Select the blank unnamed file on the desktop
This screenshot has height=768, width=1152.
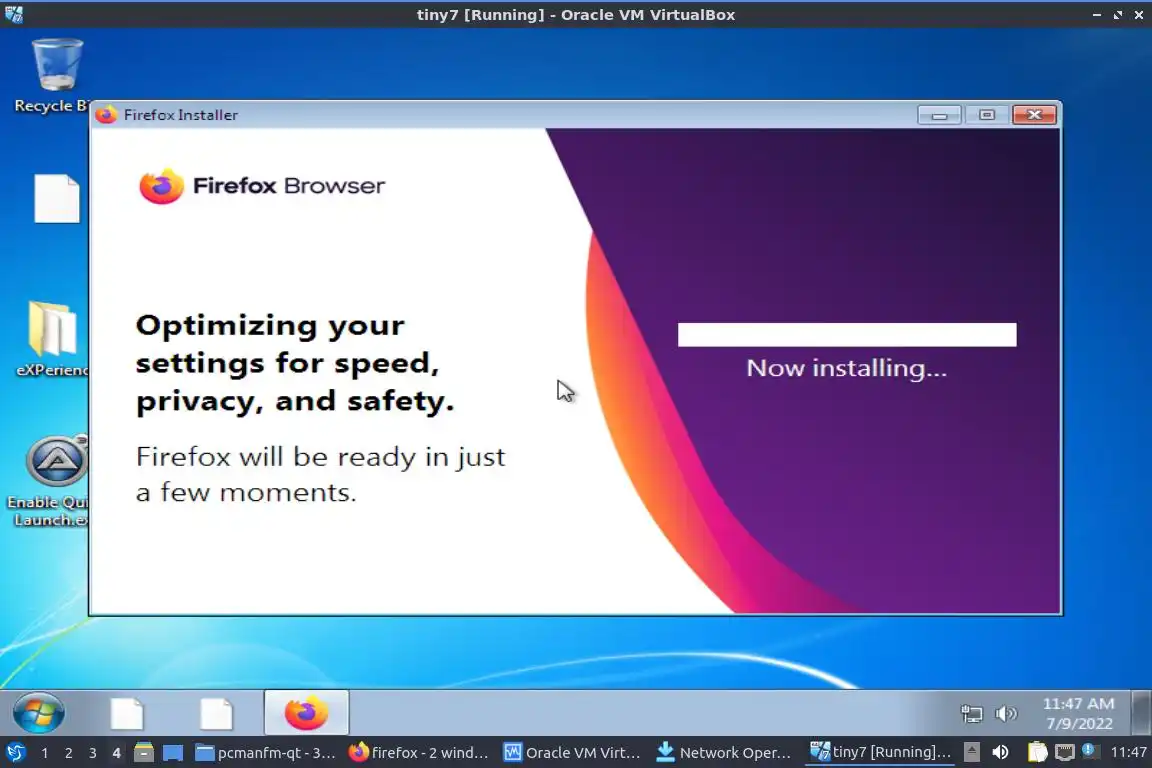click(x=57, y=198)
